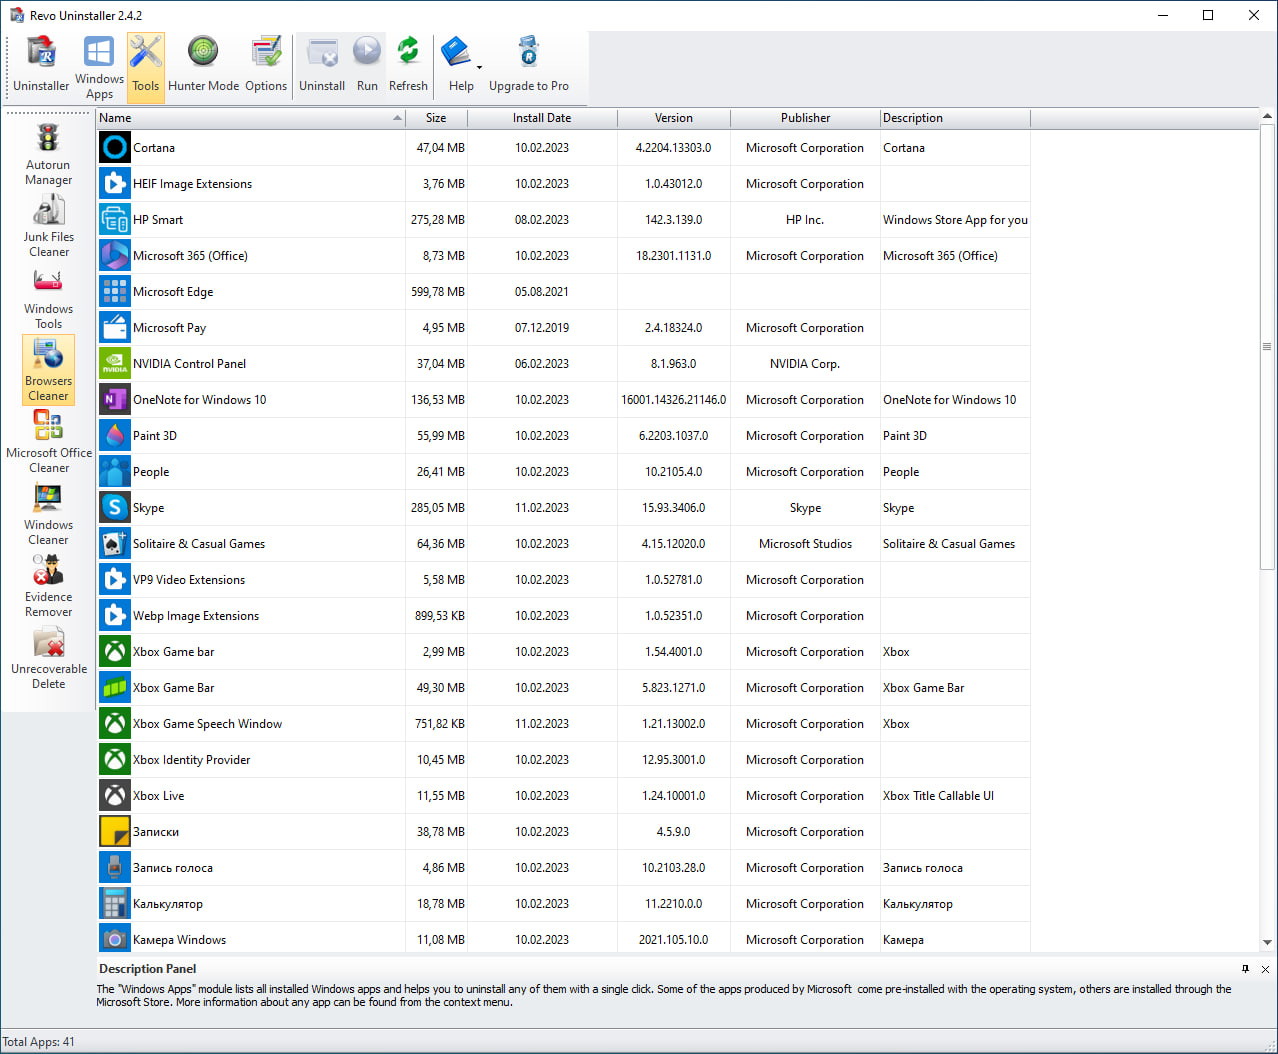Viewport: 1278px width, 1054px height.
Task: Open Autorun Manager tool
Action: click(x=48, y=154)
